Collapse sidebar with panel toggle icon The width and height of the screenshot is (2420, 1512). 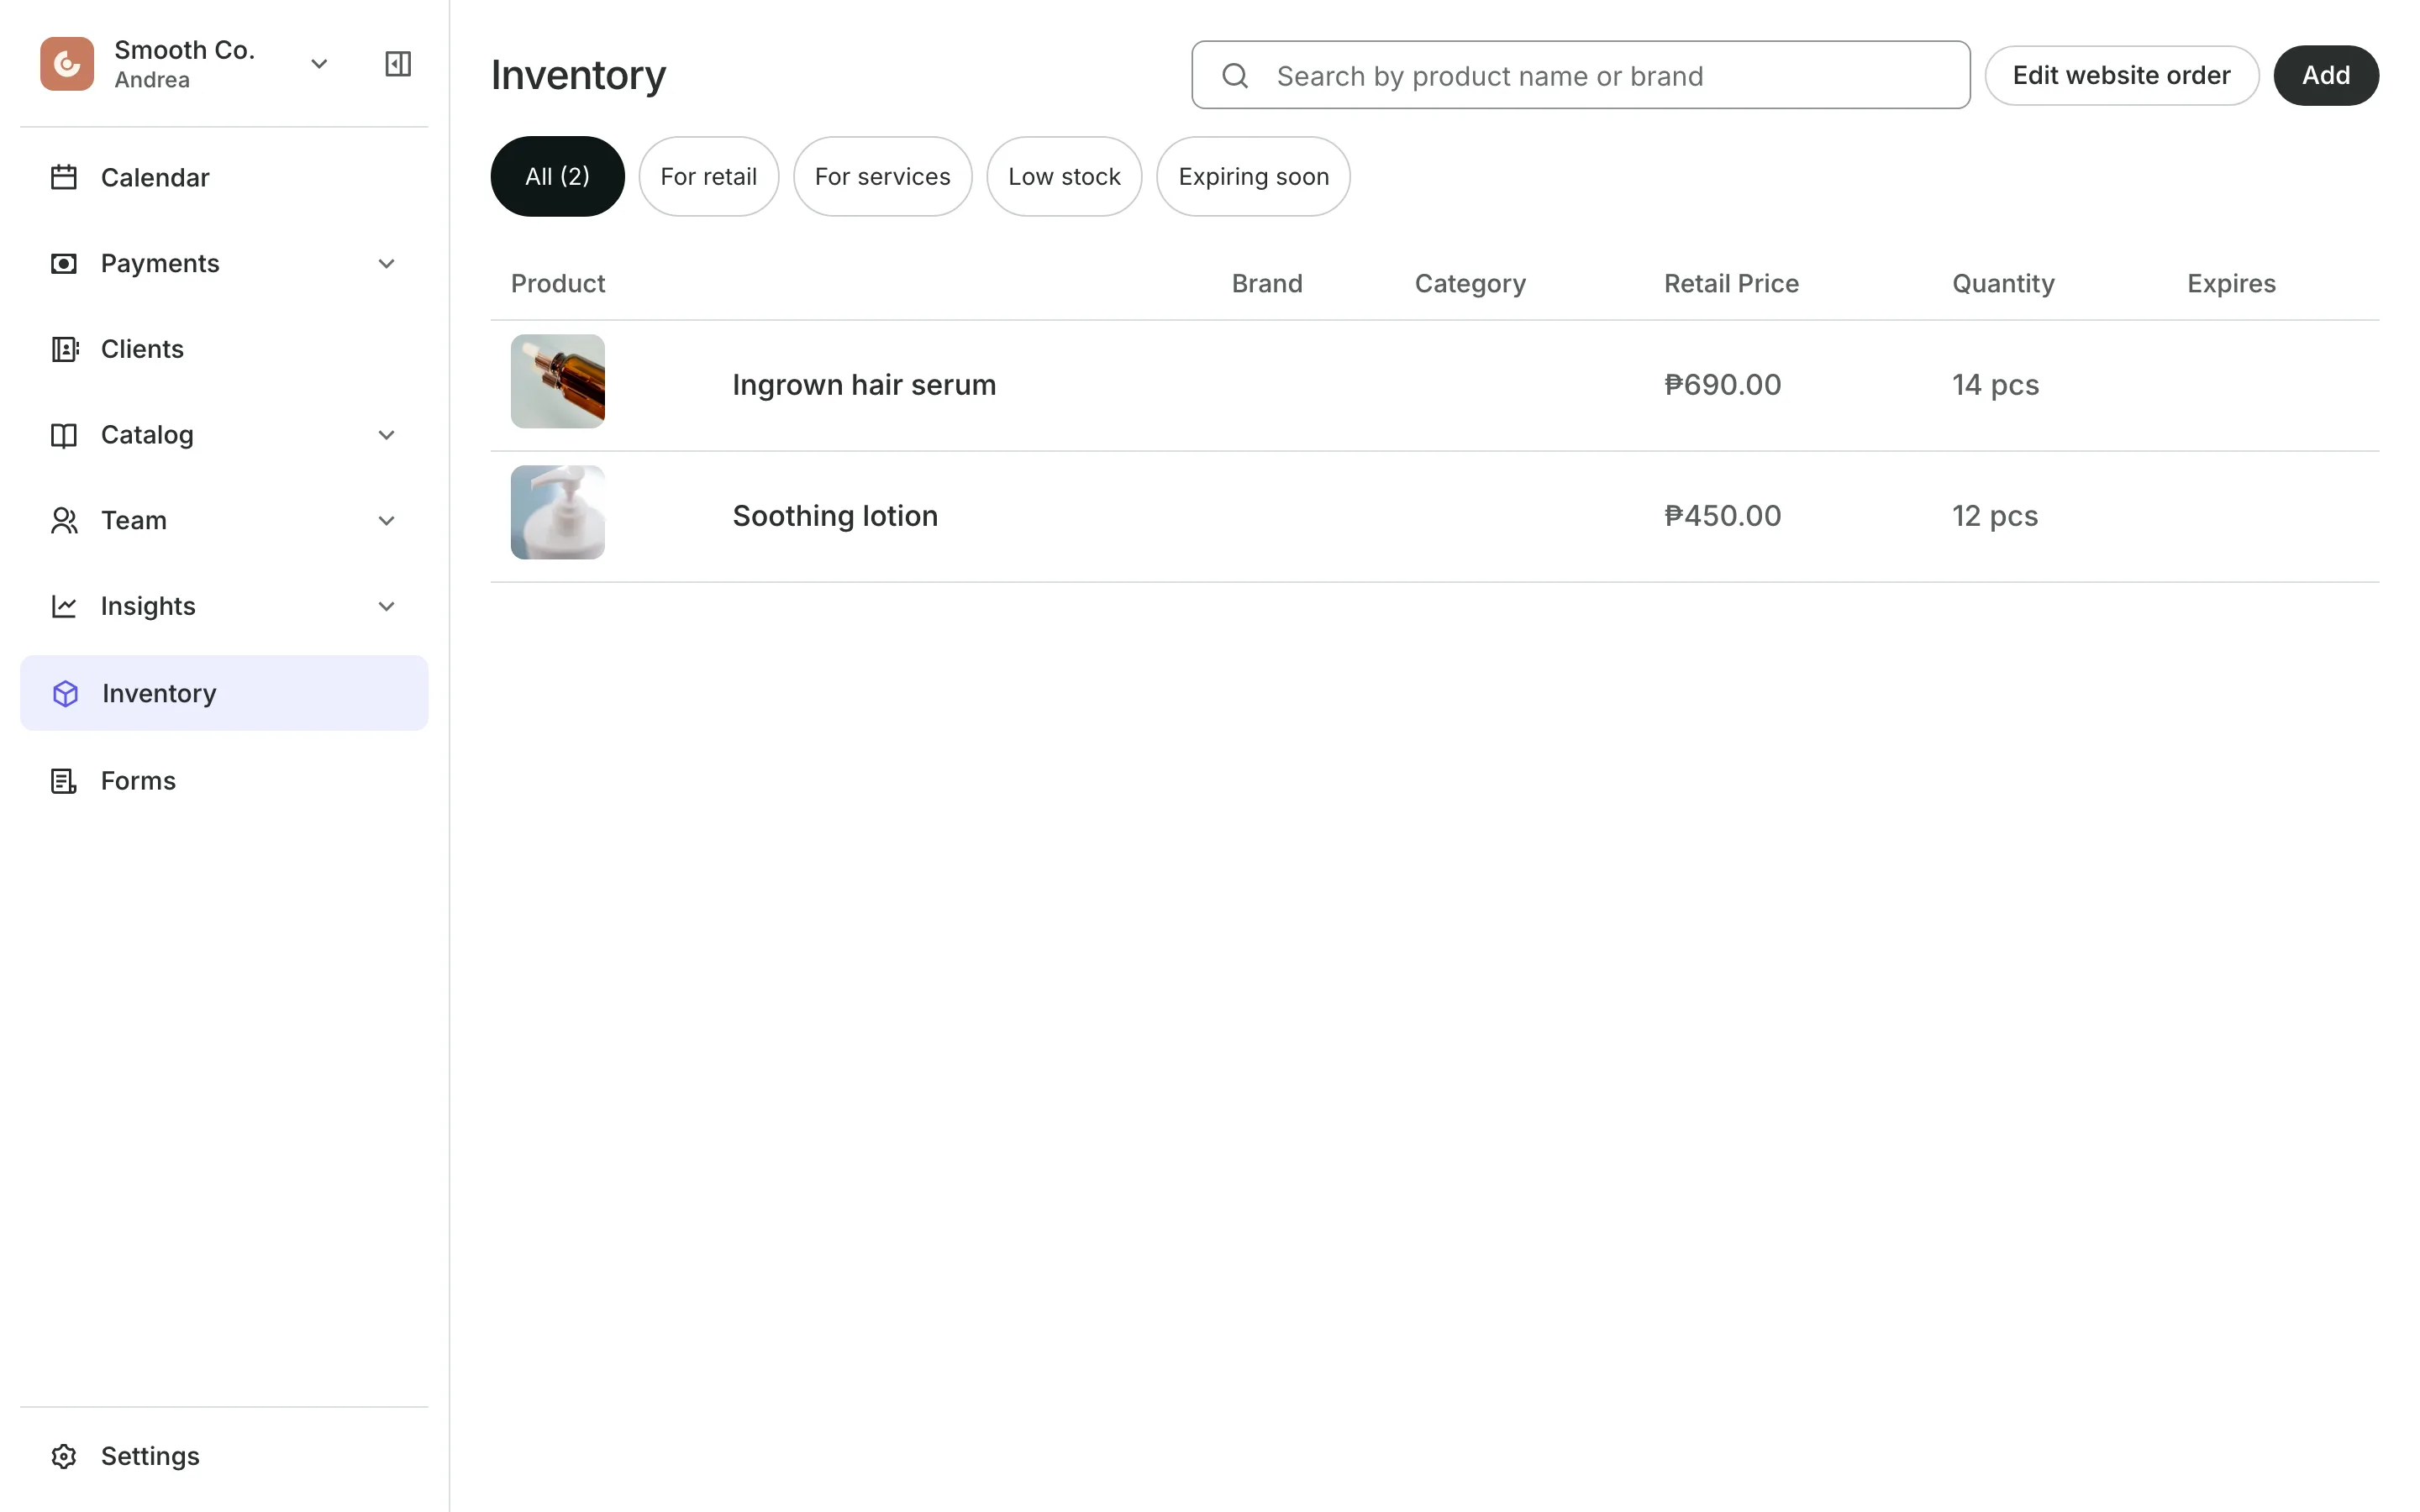pyautogui.click(x=398, y=64)
